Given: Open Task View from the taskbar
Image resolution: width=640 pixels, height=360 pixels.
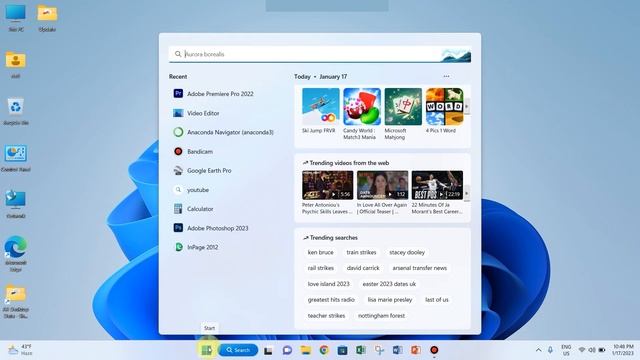Looking at the screenshot, I should point(268,350).
